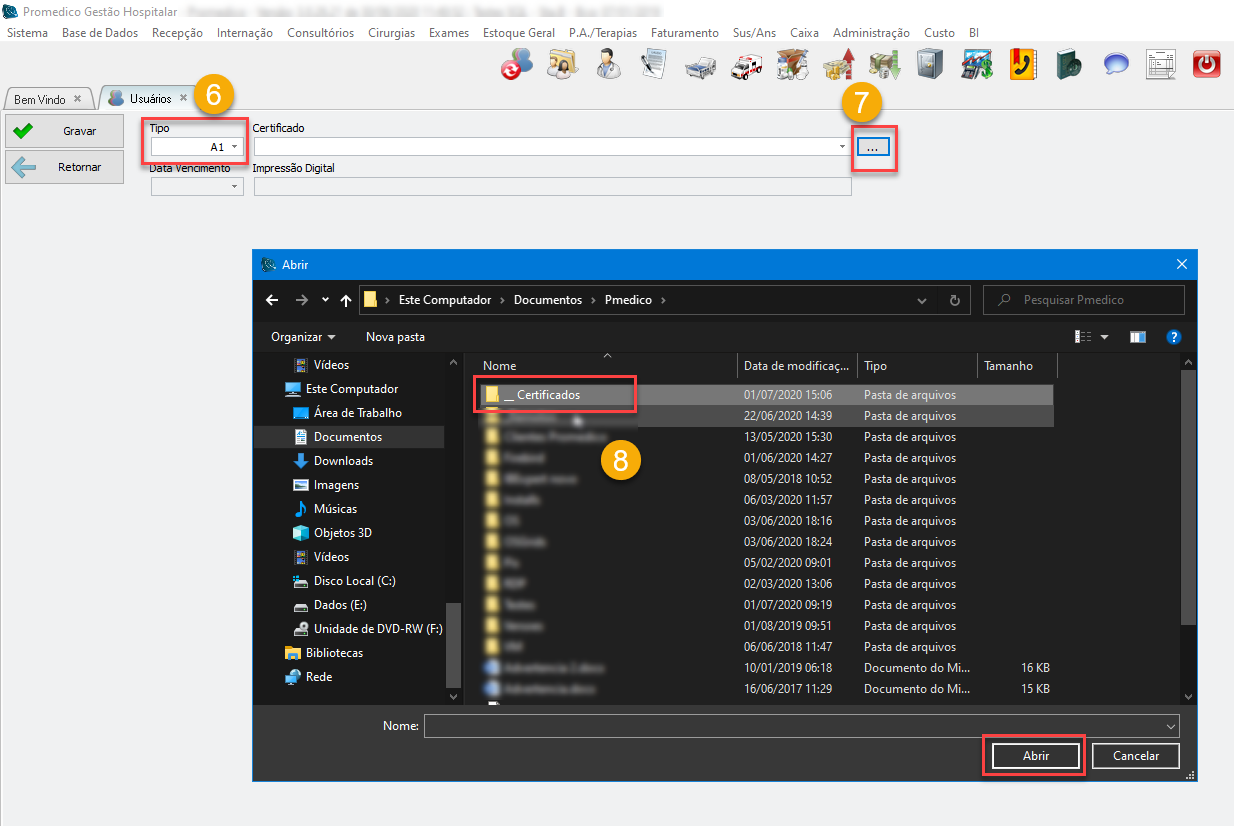Screen dimensions: 1234x826
Task: Click the Gravar button
Action: 65,131
